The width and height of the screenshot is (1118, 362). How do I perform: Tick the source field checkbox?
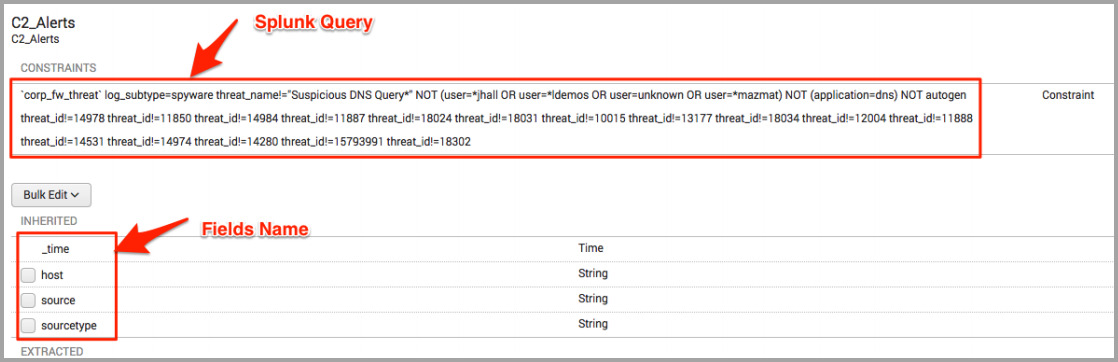click(x=28, y=299)
